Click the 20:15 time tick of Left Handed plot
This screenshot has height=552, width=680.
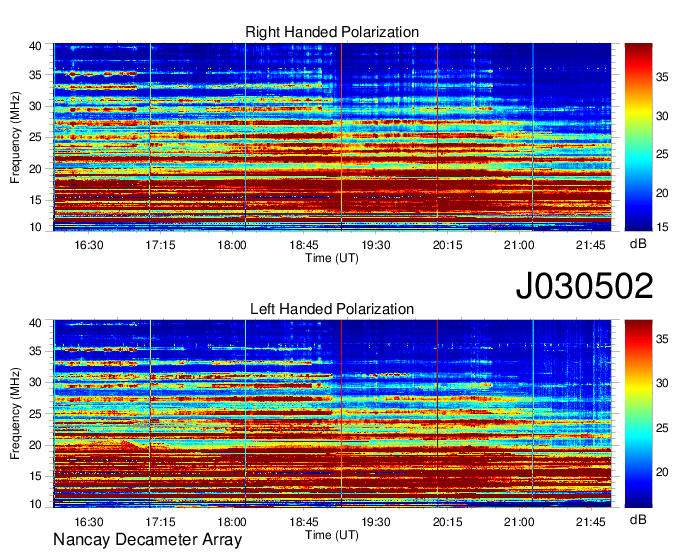pos(448,522)
